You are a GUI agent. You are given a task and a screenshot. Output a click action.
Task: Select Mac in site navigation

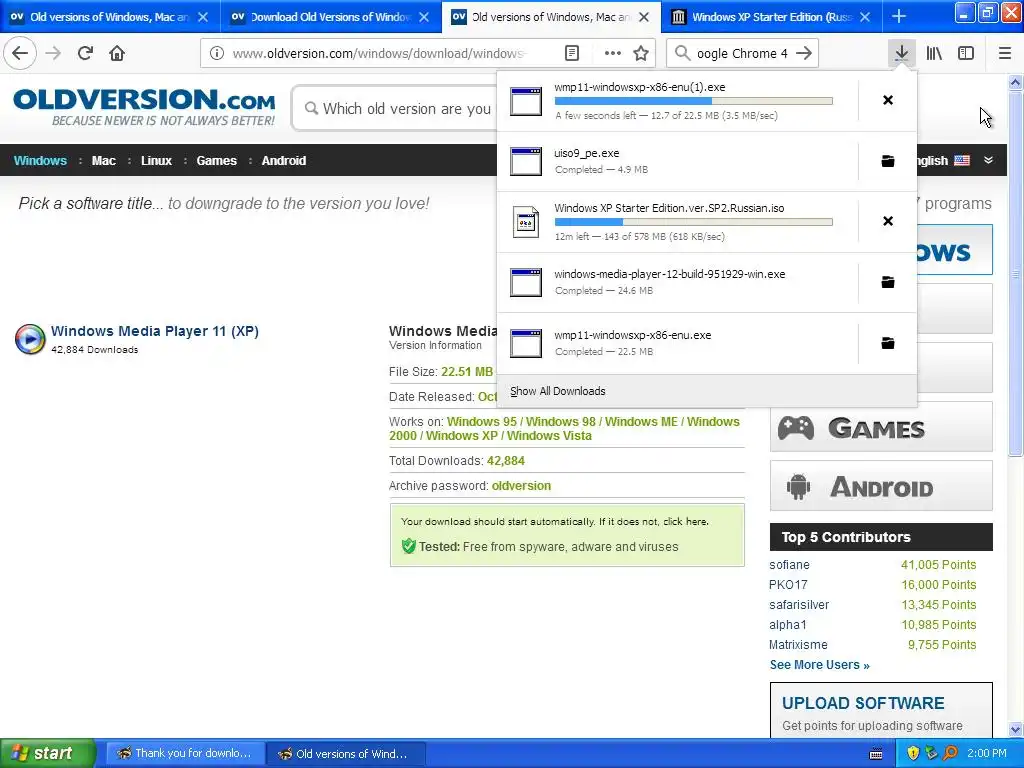click(104, 161)
